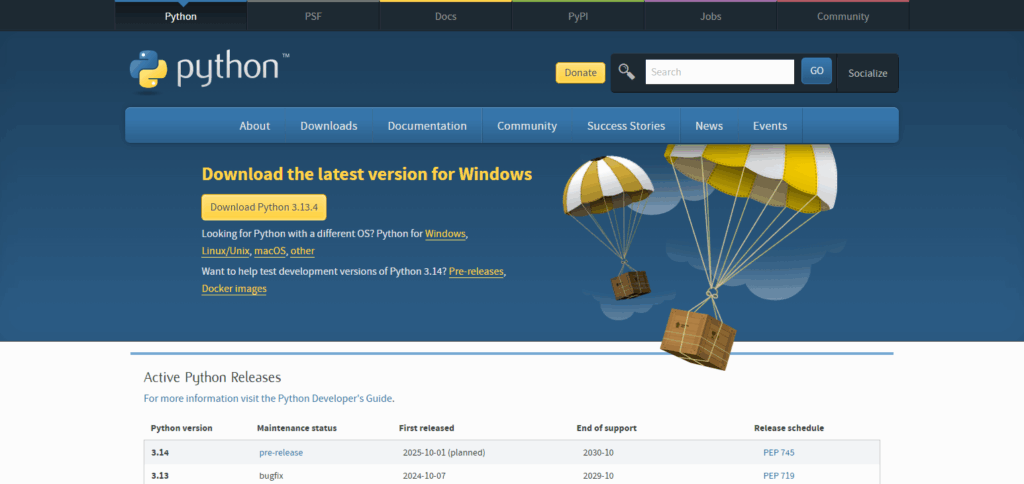Follow the Windows OS link

[x=445, y=233]
